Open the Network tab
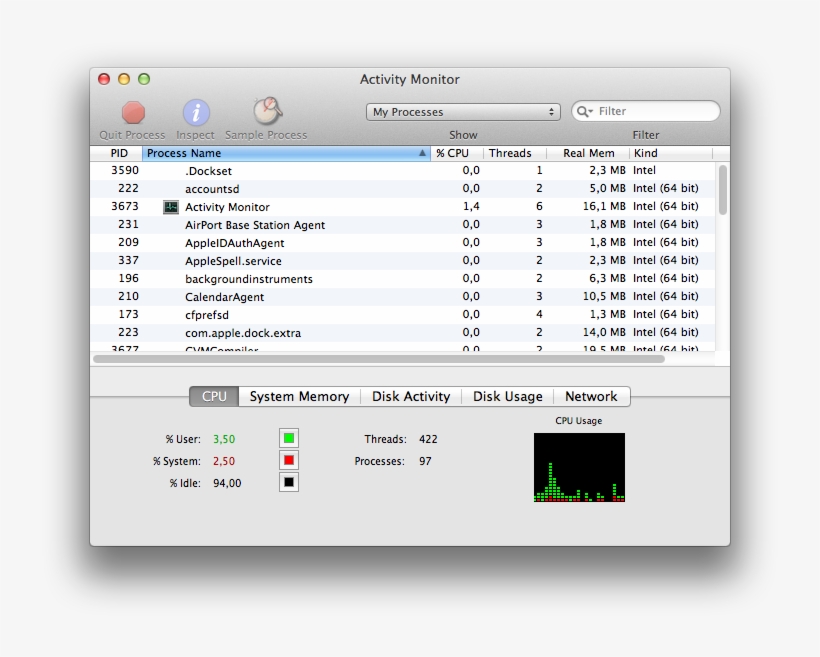Image resolution: width=820 pixels, height=657 pixels. pyautogui.click(x=591, y=396)
